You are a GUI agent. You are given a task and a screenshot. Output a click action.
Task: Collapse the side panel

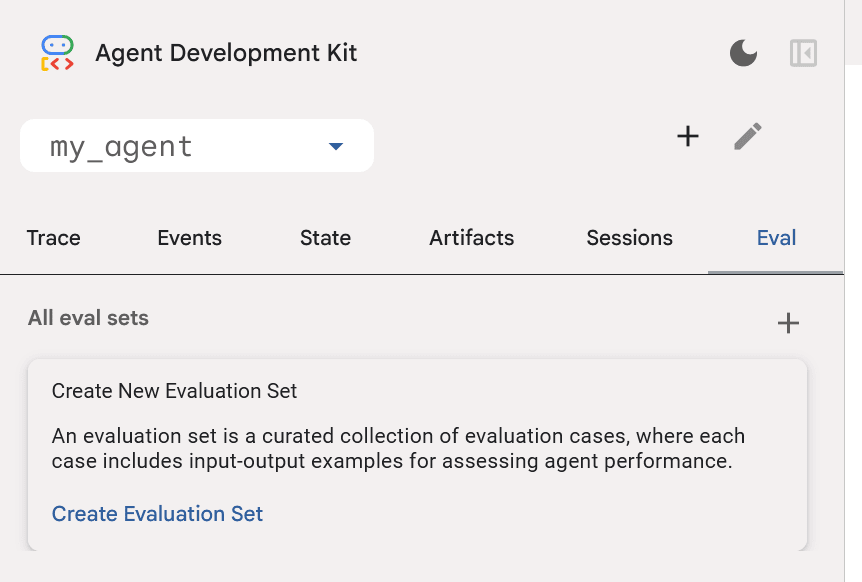(x=803, y=53)
